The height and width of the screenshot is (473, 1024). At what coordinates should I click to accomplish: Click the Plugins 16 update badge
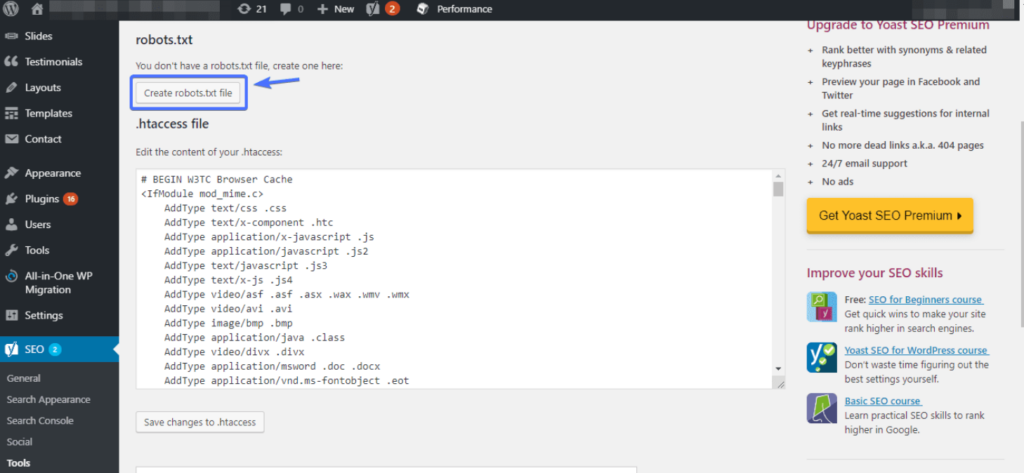tap(71, 199)
